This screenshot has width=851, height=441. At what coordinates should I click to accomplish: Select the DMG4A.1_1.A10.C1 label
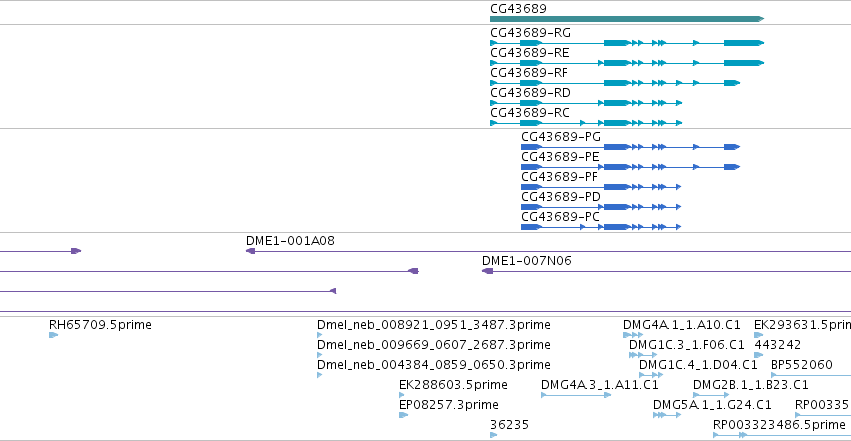pyautogui.click(x=682, y=325)
